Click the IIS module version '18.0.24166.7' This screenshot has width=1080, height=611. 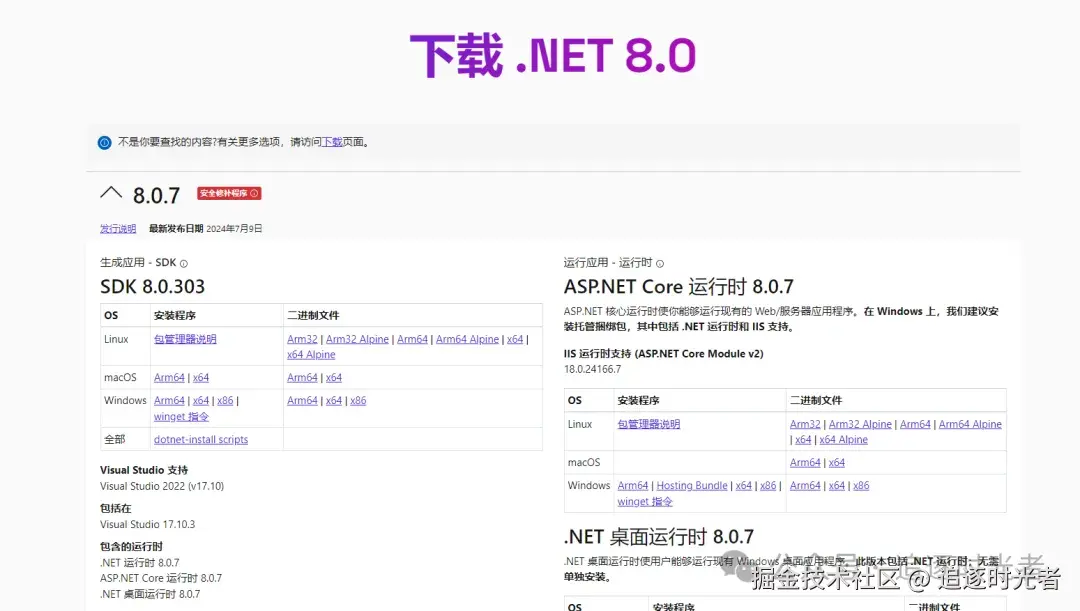point(592,369)
